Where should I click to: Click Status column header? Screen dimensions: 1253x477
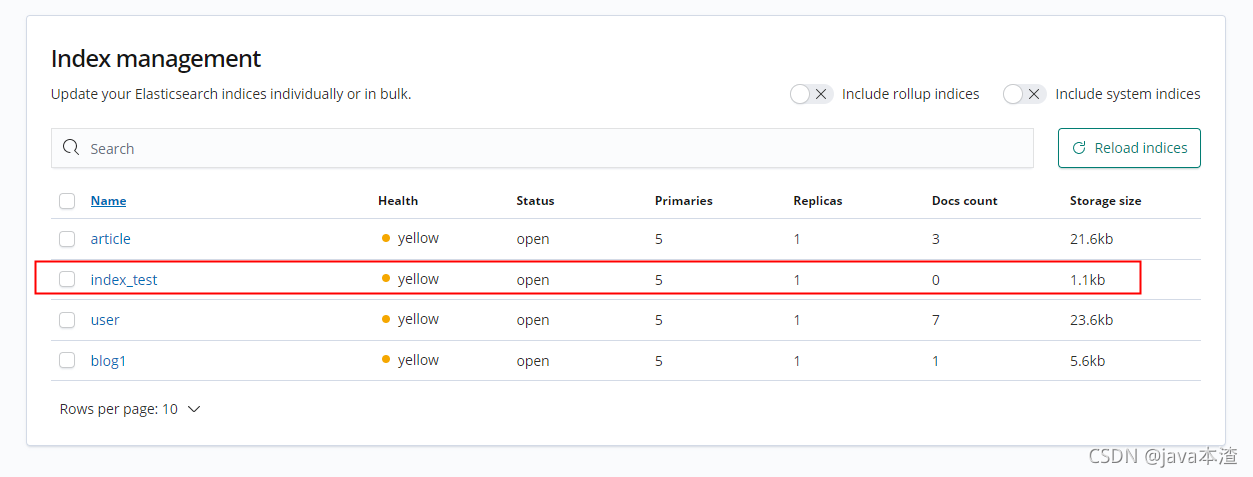click(535, 201)
